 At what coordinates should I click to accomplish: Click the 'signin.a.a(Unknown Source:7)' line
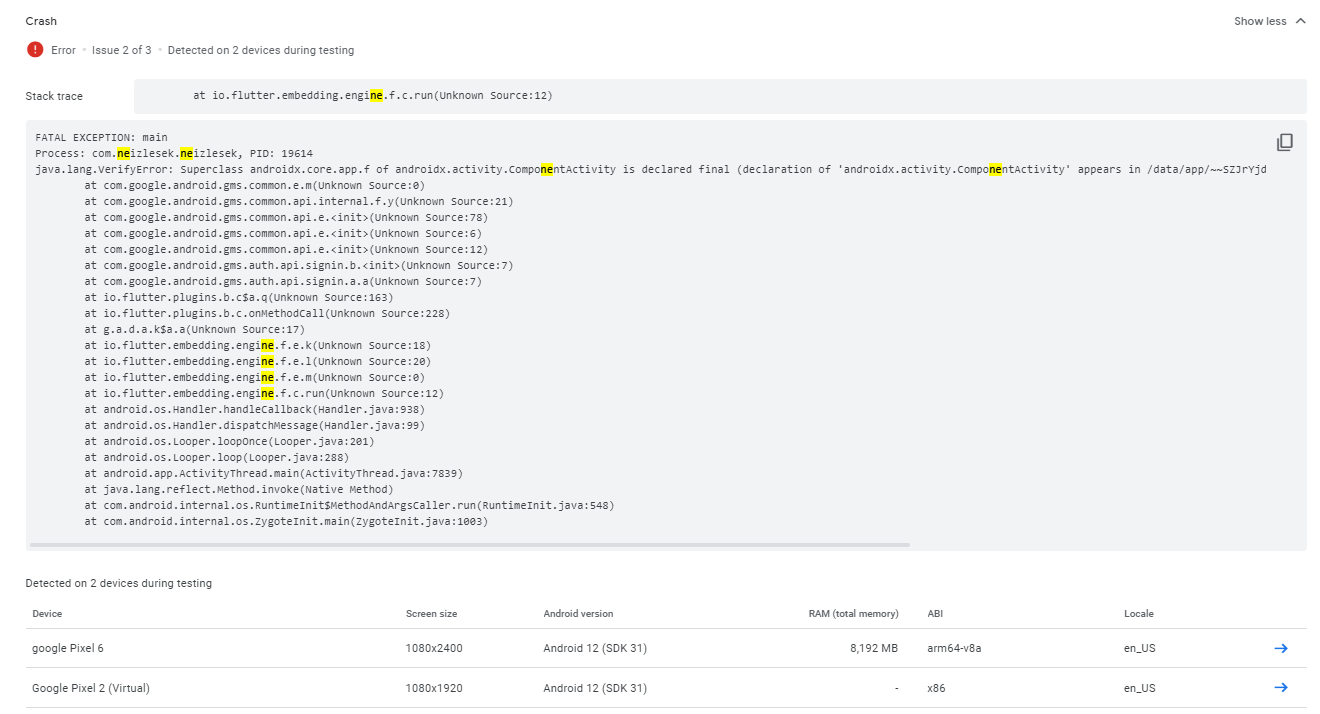pyautogui.click(x=283, y=281)
